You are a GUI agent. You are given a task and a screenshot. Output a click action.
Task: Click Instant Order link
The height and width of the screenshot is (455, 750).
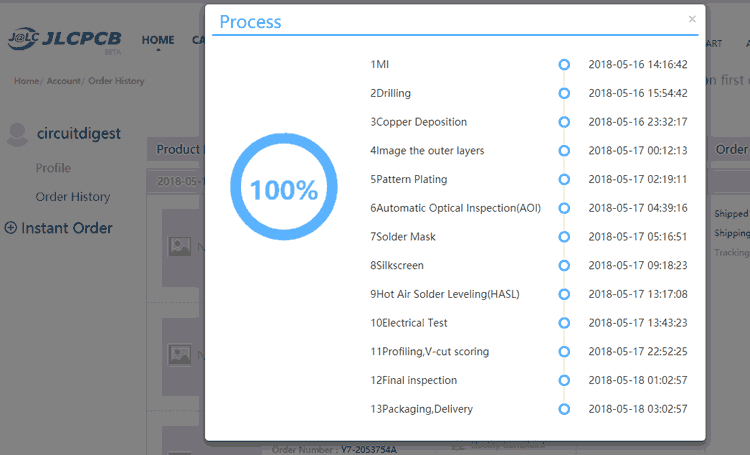point(67,228)
